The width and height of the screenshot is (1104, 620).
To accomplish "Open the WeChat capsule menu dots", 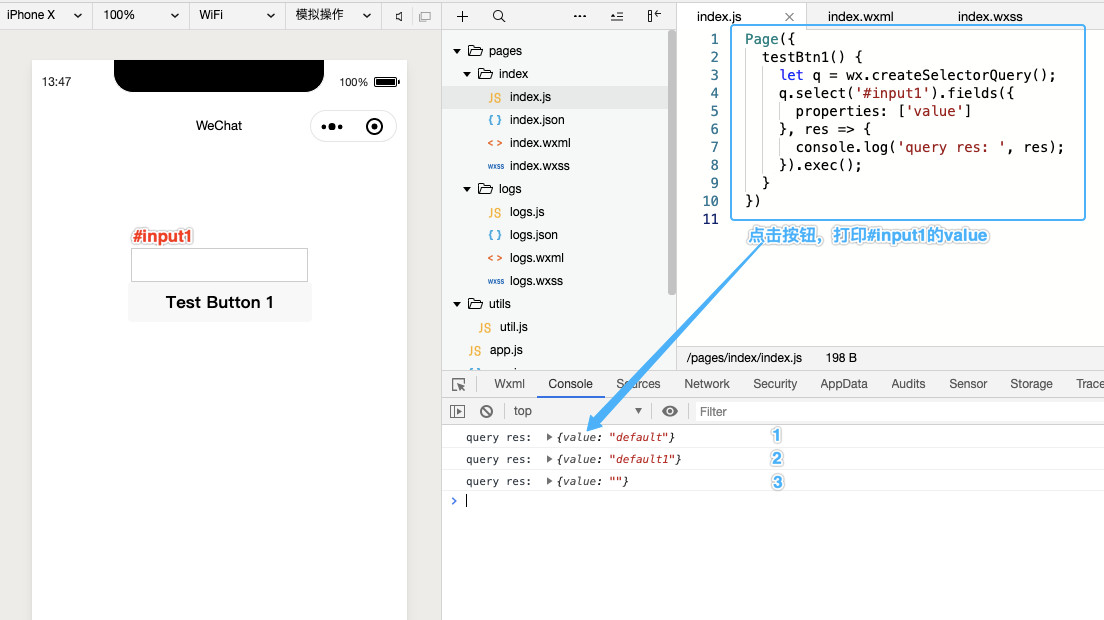I will point(332,127).
